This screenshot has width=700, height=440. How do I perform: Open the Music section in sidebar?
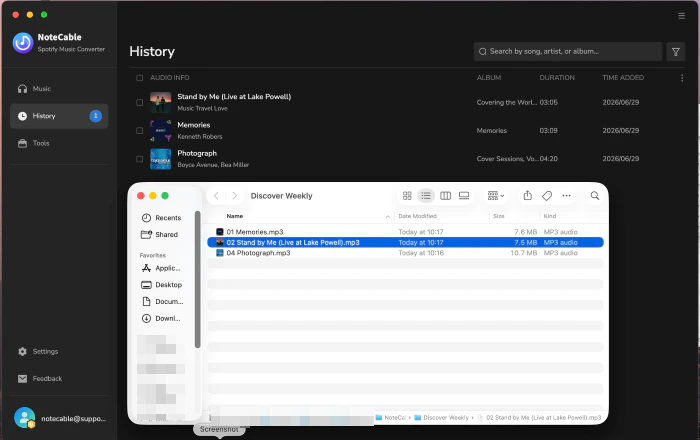click(x=59, y=89)
